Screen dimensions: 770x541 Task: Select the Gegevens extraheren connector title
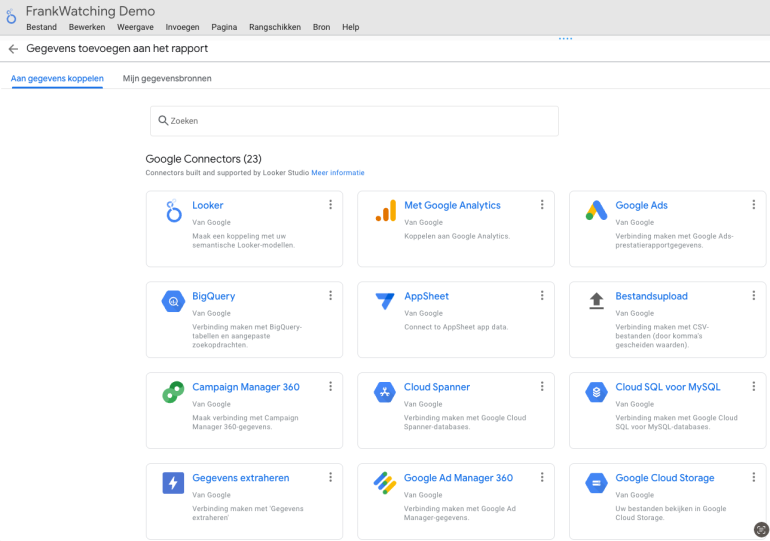[241, 478]
